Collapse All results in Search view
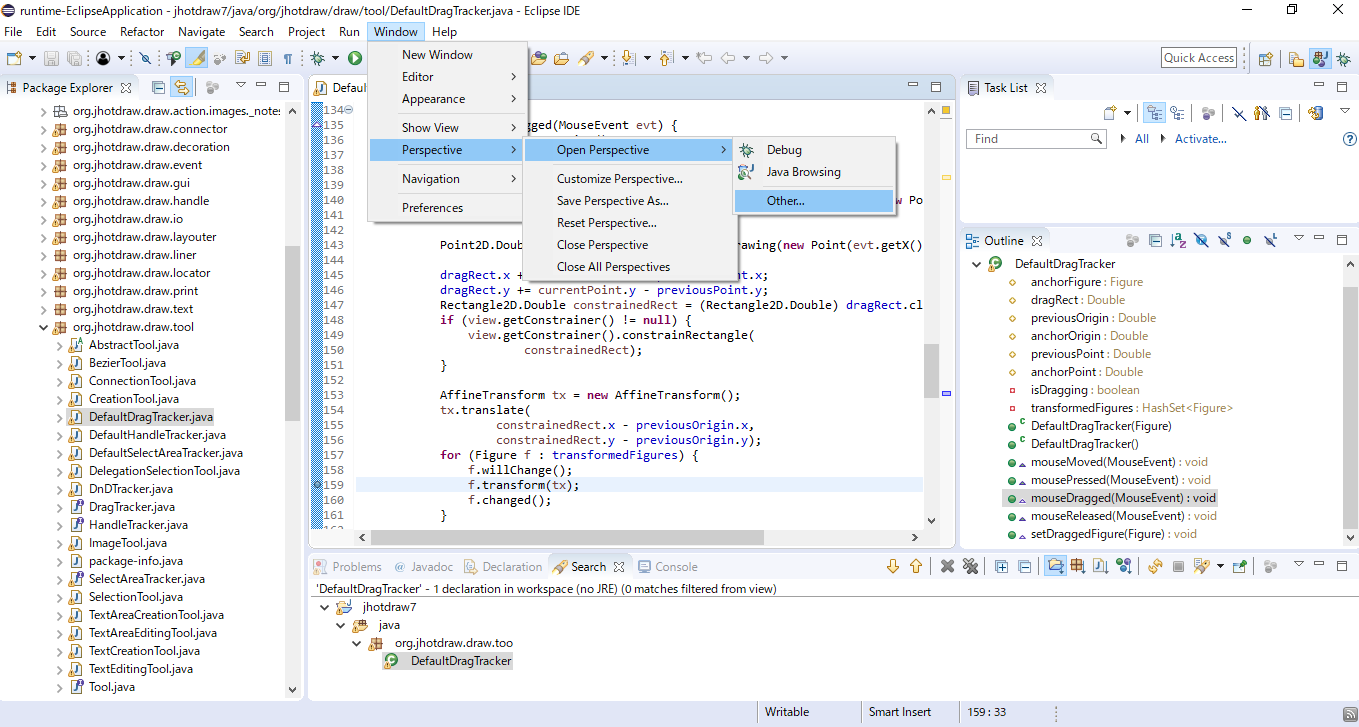 pos(1024,566)
